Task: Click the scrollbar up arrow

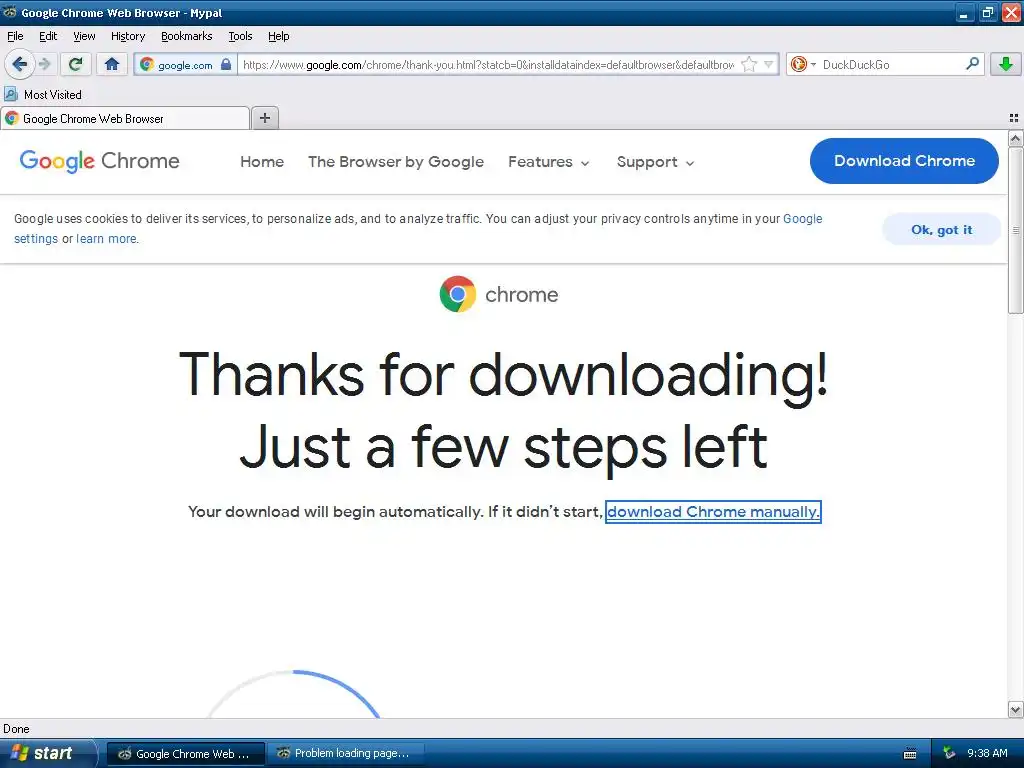Action: pos(1015,138)
